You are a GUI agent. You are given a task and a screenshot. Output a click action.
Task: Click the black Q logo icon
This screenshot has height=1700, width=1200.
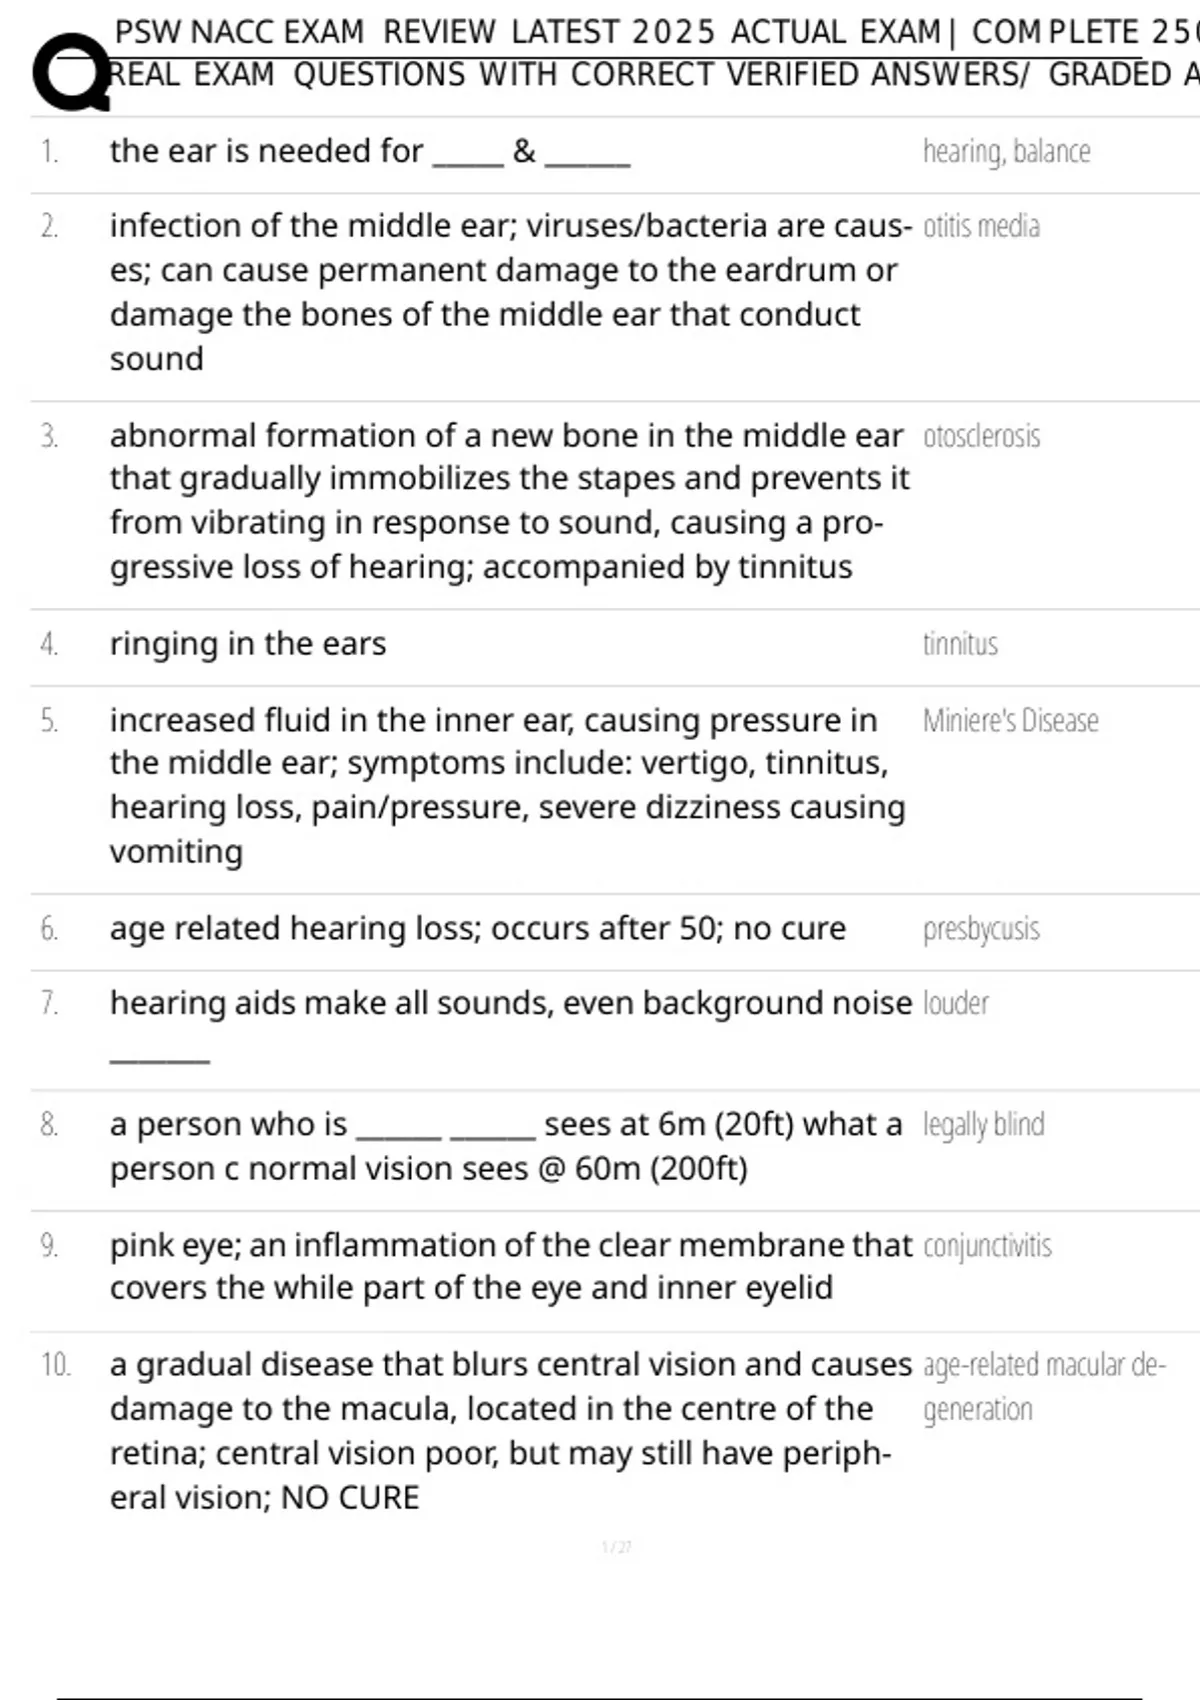coord(70,72)
